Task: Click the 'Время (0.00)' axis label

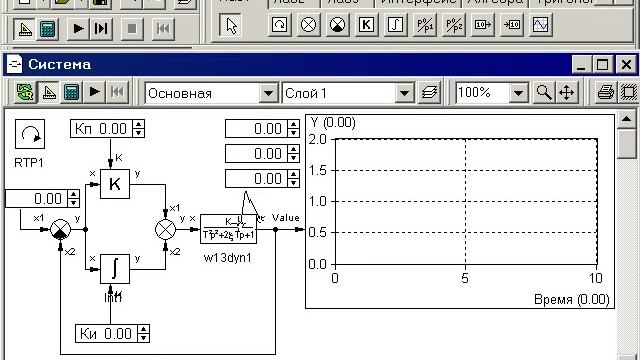Action: pyautogui.click(x=571, y=300)
